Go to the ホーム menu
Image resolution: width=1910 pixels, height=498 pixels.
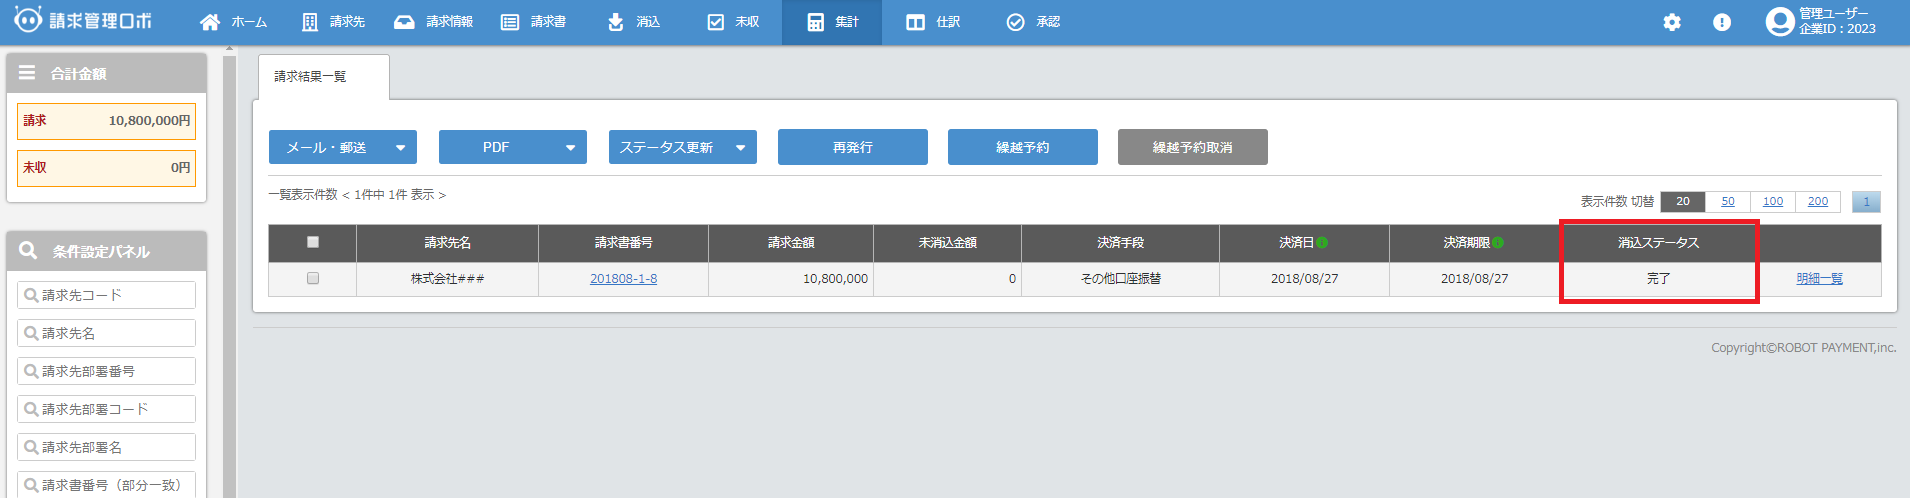[234, 22]
